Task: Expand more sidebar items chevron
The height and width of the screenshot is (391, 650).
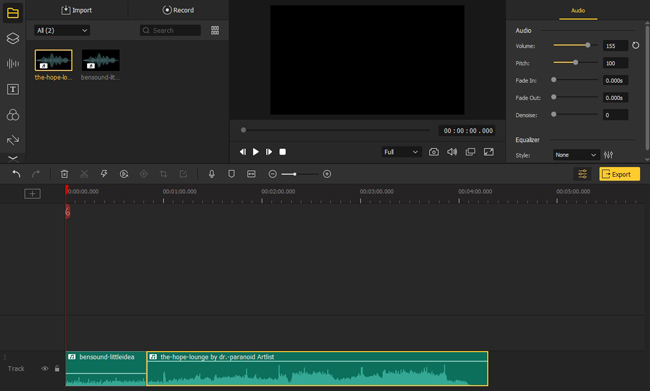Action: pyautogui.click(x=13, y=158)
